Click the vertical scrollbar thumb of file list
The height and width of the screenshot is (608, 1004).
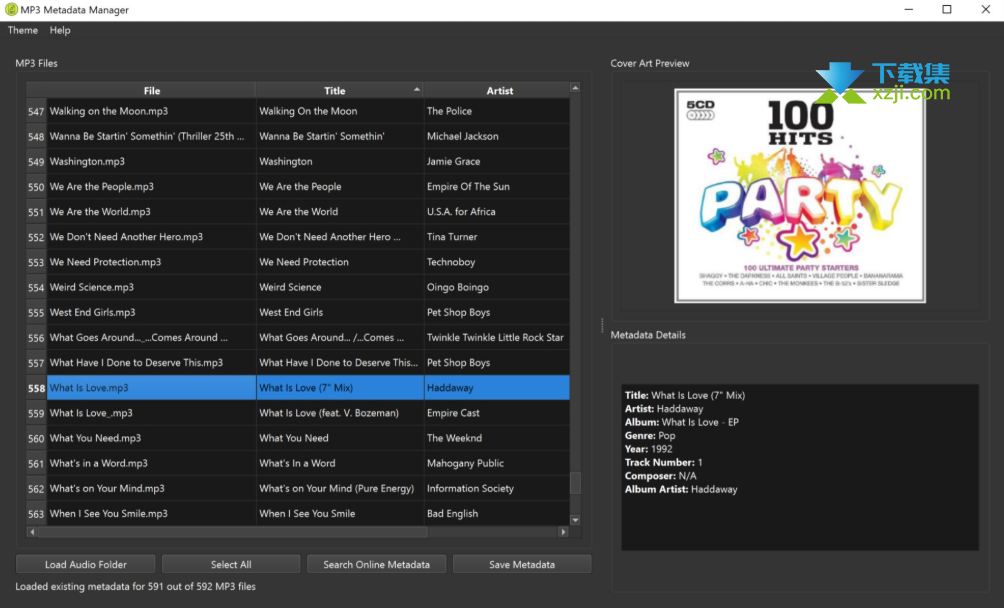(575, 483)
